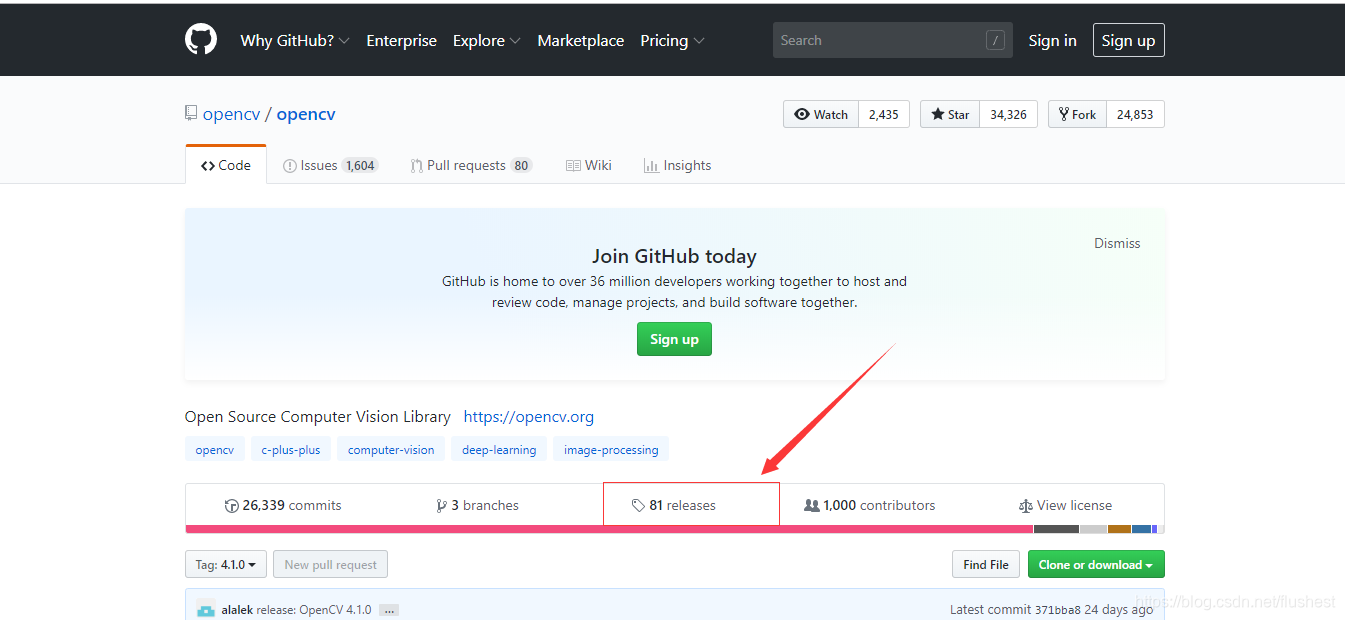
Task: Click the Sign up button in header
Action: pos(1128,40)
